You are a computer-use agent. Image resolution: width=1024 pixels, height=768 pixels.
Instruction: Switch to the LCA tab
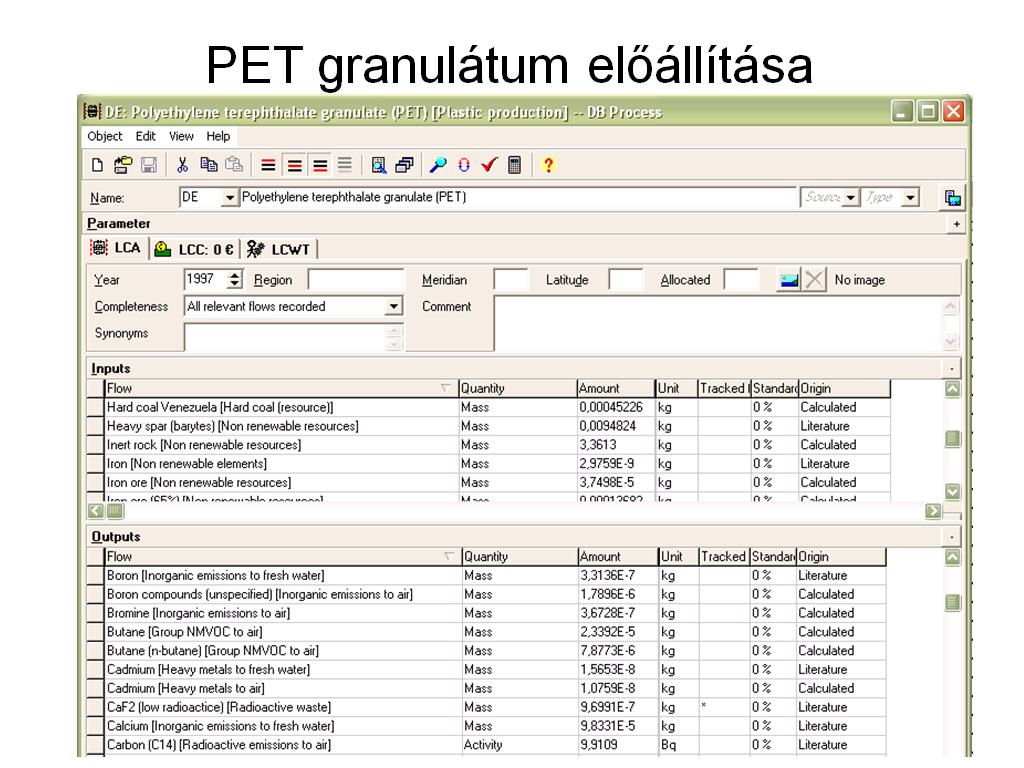(116, 248)
